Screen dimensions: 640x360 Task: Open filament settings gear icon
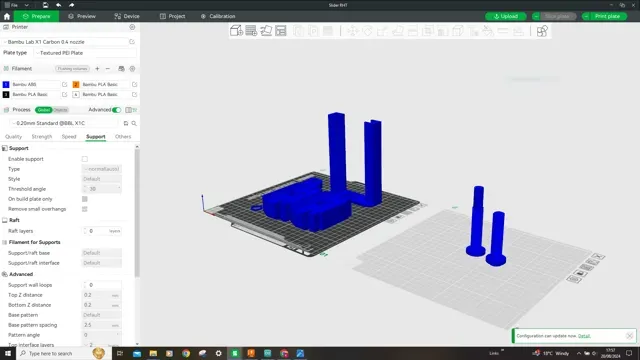(132, 69)
